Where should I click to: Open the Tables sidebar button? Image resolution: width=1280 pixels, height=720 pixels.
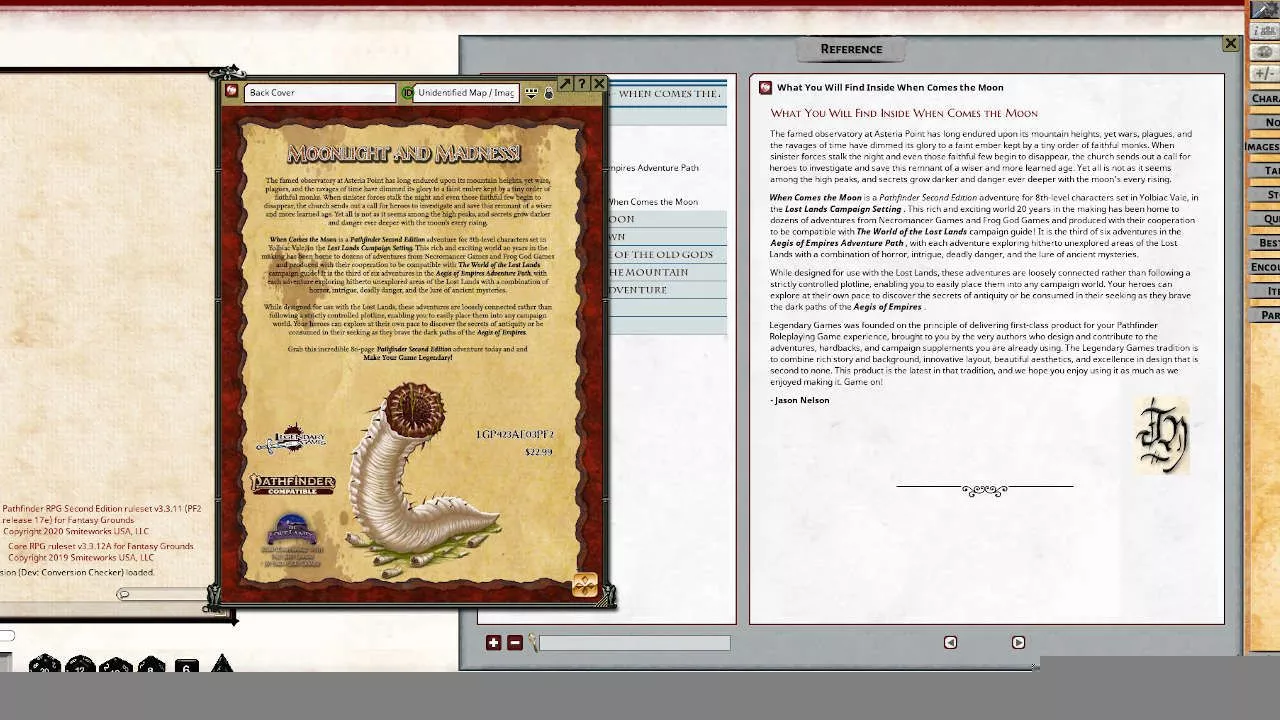coord(1264,170)
